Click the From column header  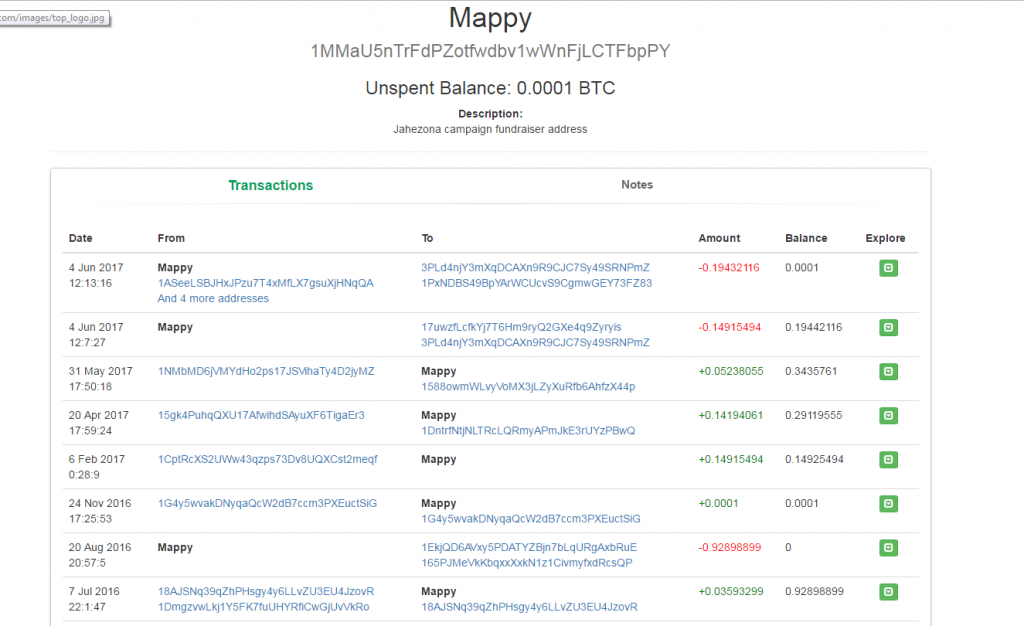170,238
